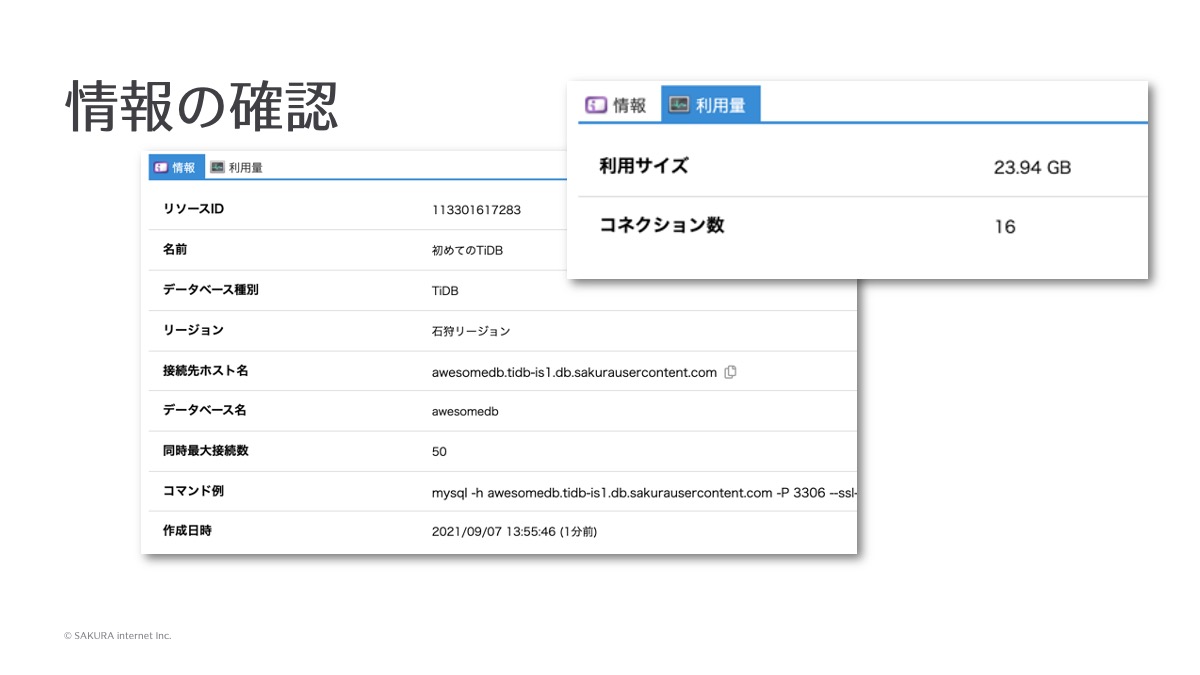Open the 情報 tab in the small panel
1200x675 pixels.
176,168
